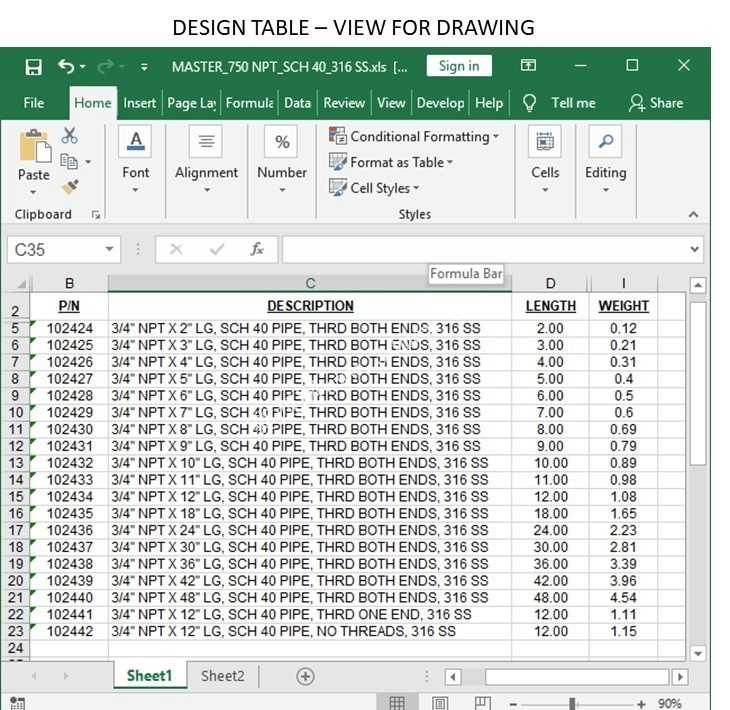The height and width of the screenshot is (710, 730).
Task: Click the Format Painter brush icon
Action: click(x=70, y=187)
